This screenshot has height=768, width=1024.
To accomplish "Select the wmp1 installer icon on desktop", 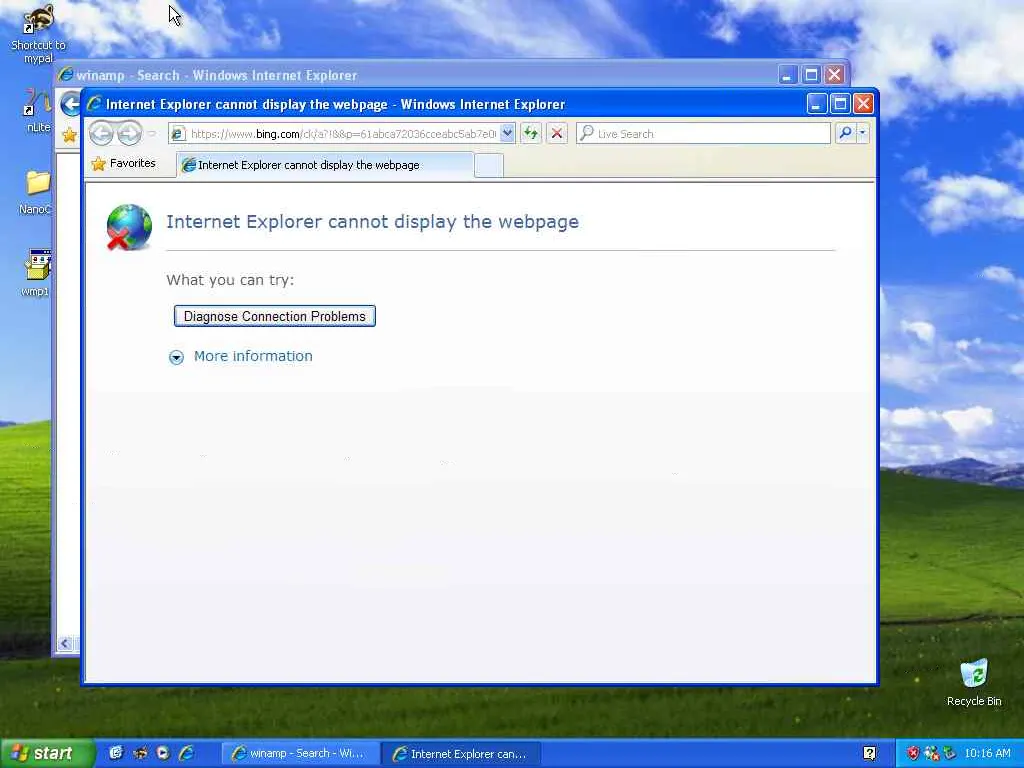I will coord(36,273).
